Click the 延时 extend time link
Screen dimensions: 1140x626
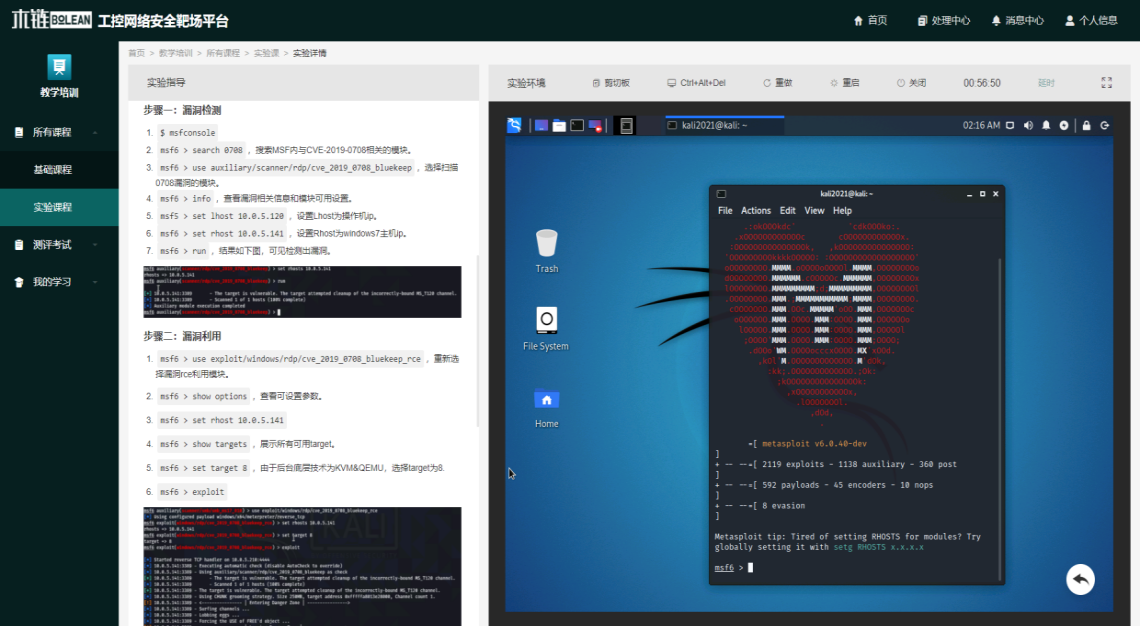click(1046, 83)
